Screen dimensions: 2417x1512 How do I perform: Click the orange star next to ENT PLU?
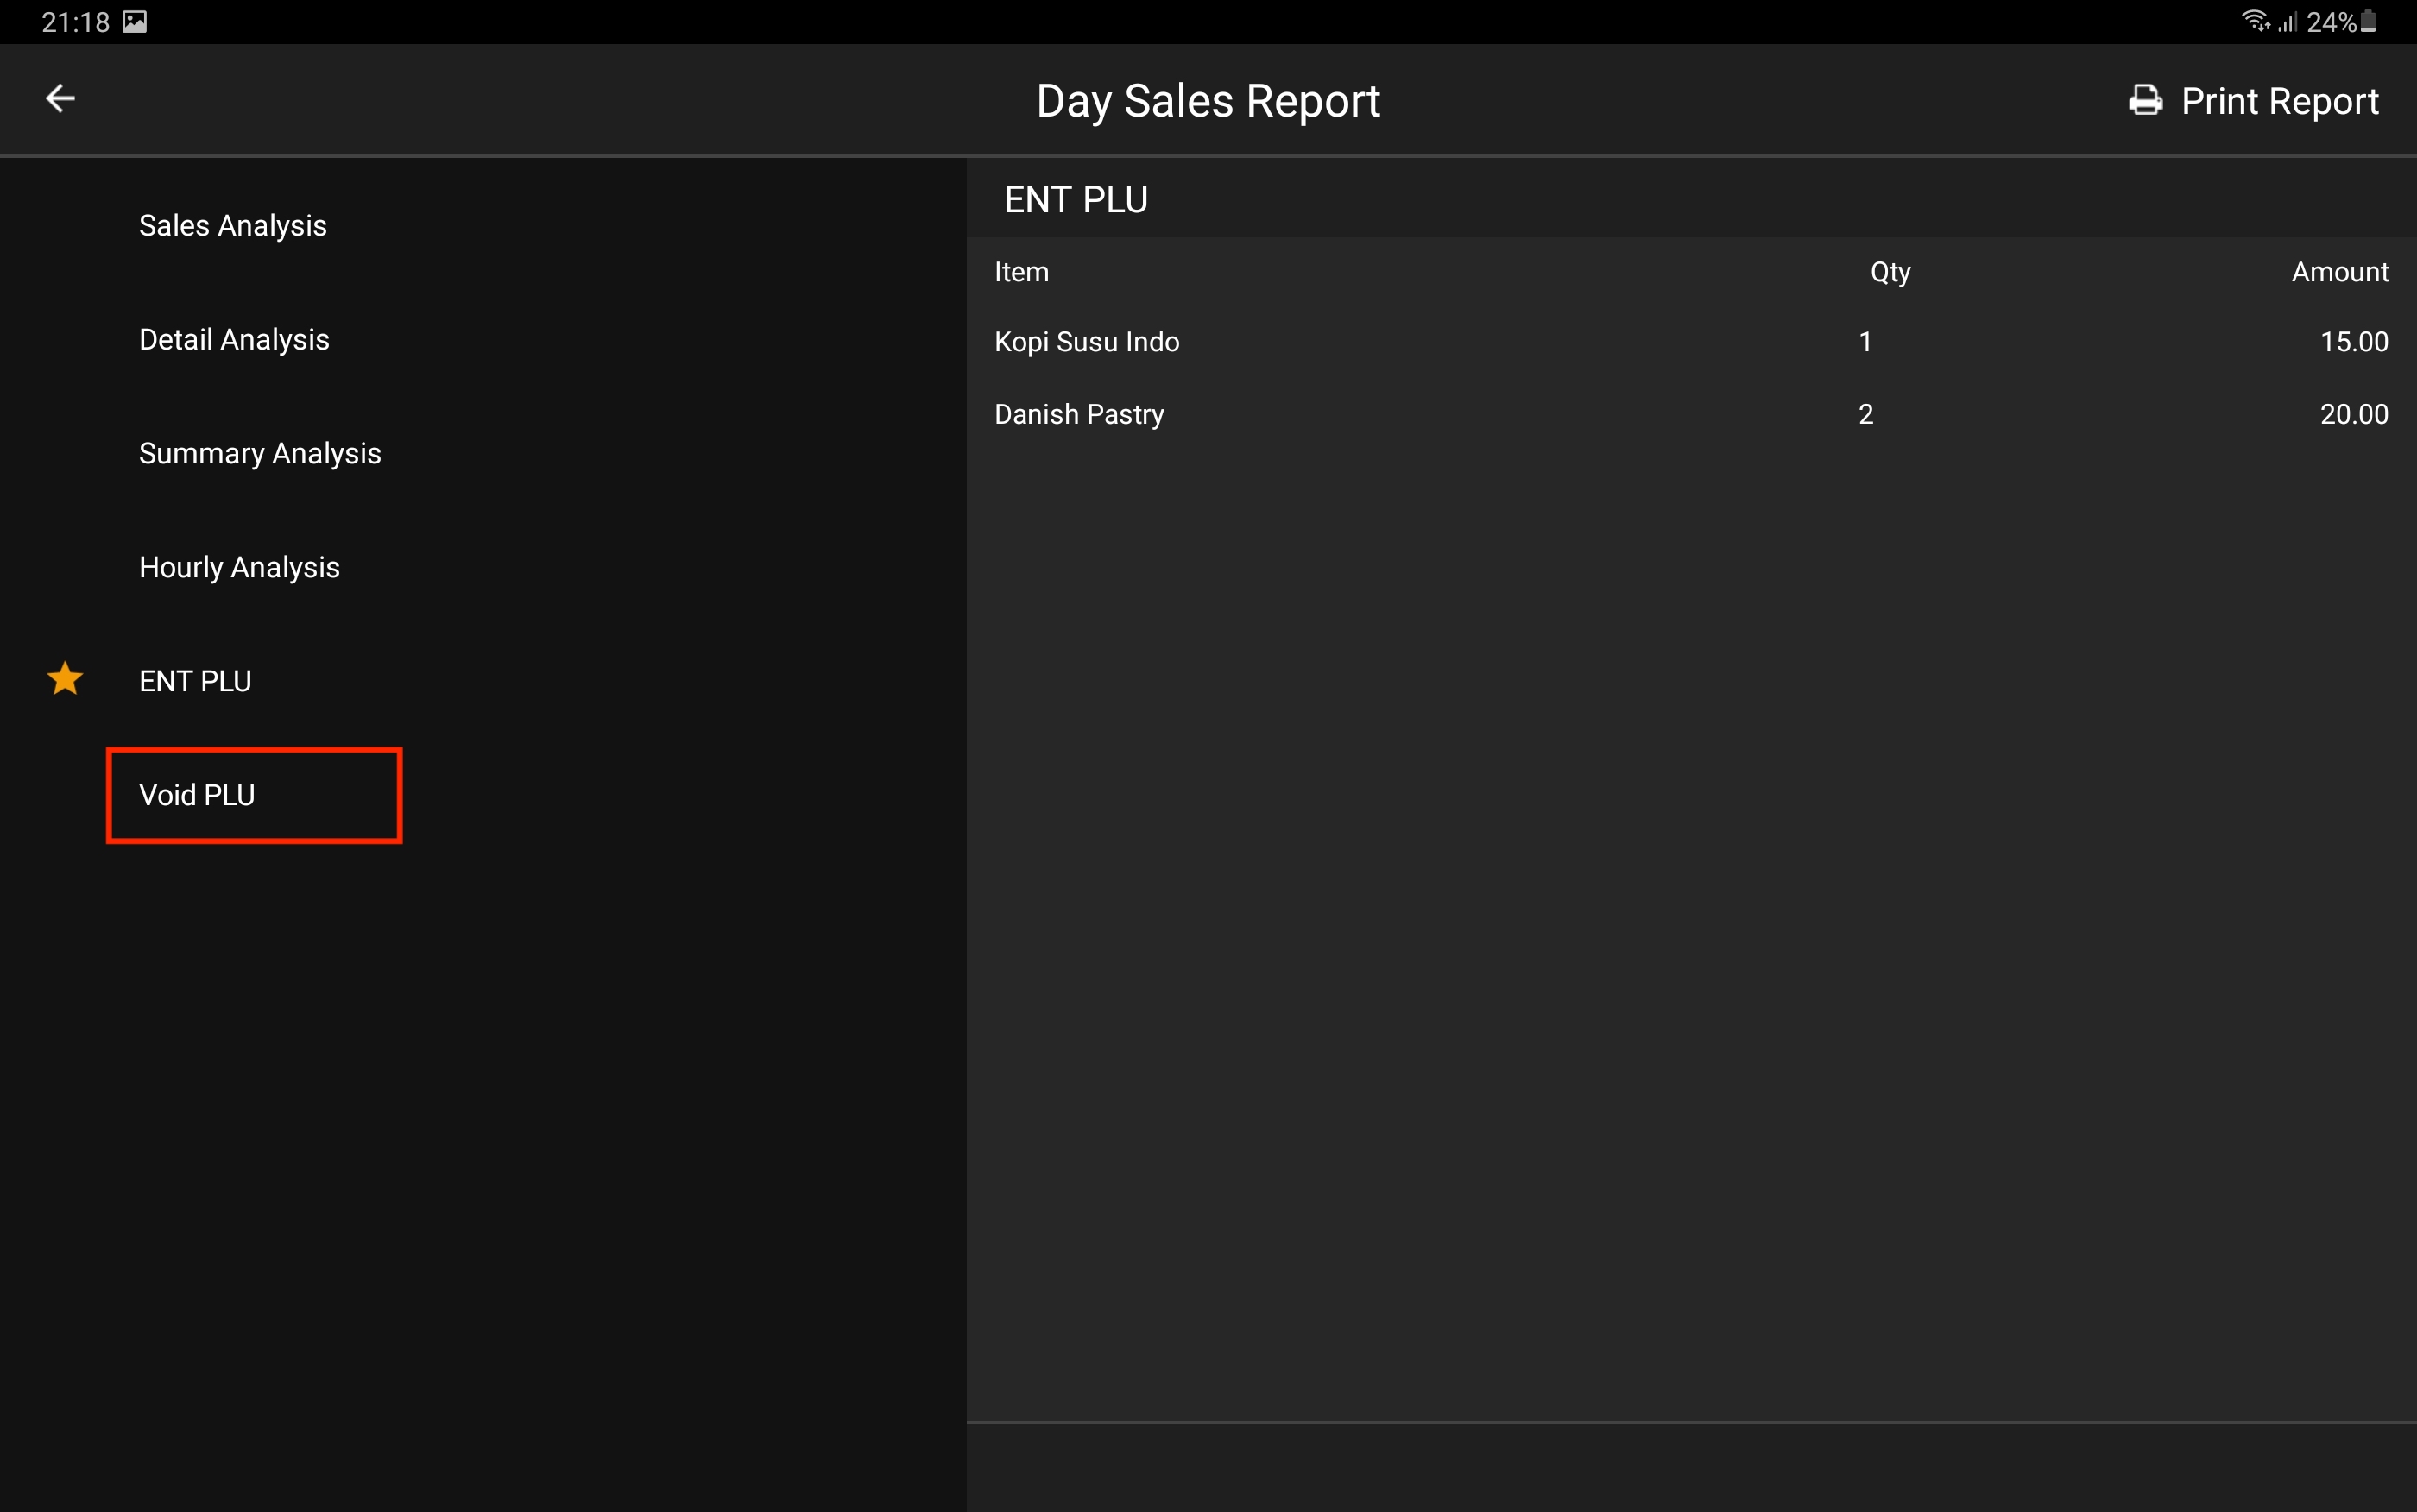point(65,679)
